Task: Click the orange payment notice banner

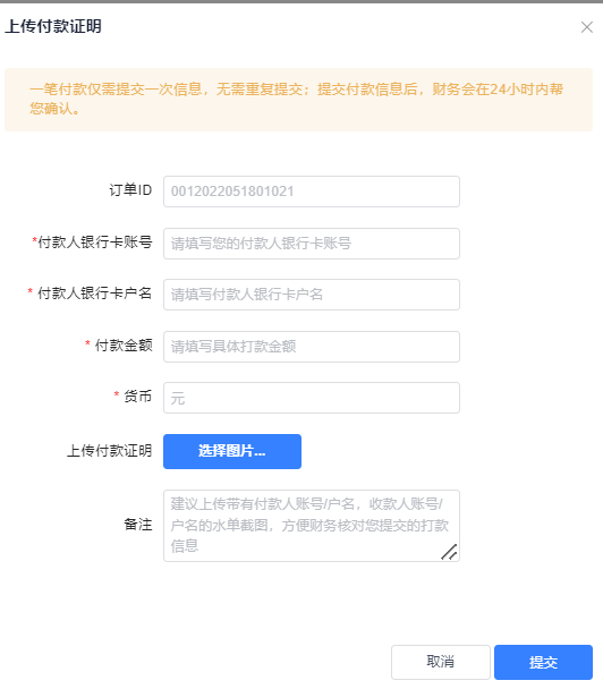Action: pyautogui.click(x=299, y=99)
